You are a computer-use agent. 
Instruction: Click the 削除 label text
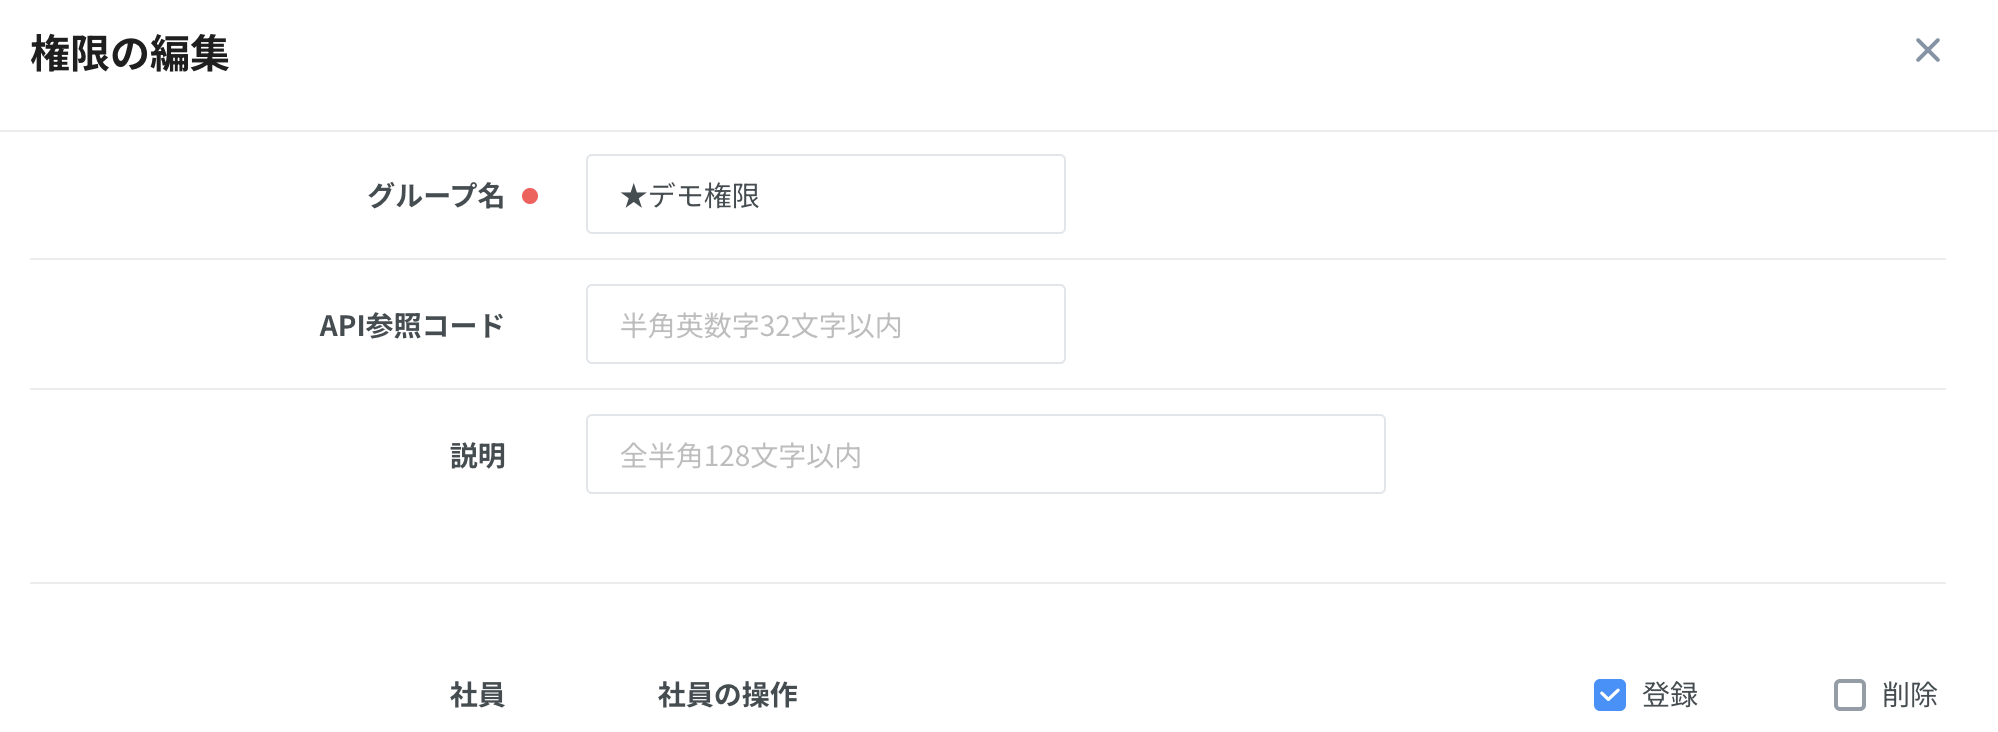[1909, 695]
